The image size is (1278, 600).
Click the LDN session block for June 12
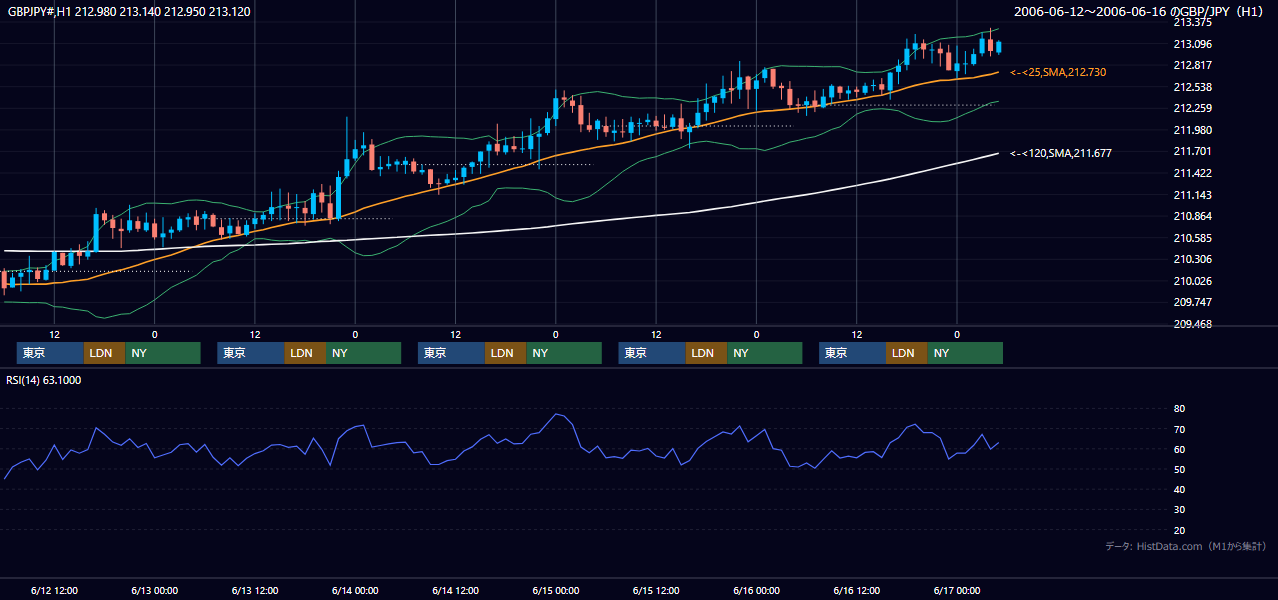pyautogui.click(x=104, y=353)
